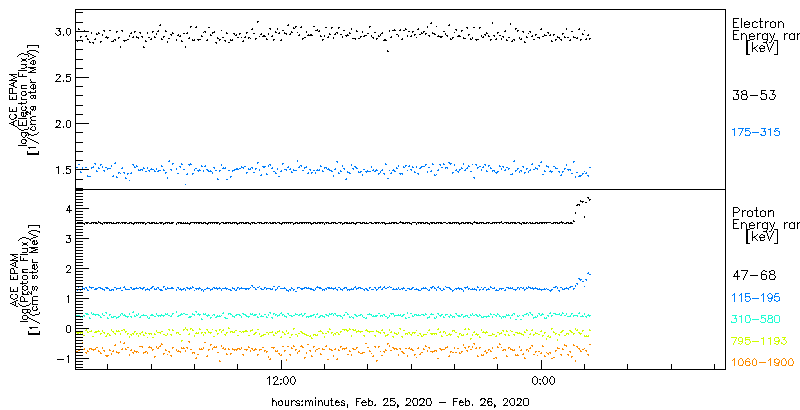Click the 12:00 time axis label
Image resolution: width=800 pixels, height=410 pixels.
(282, 381)
